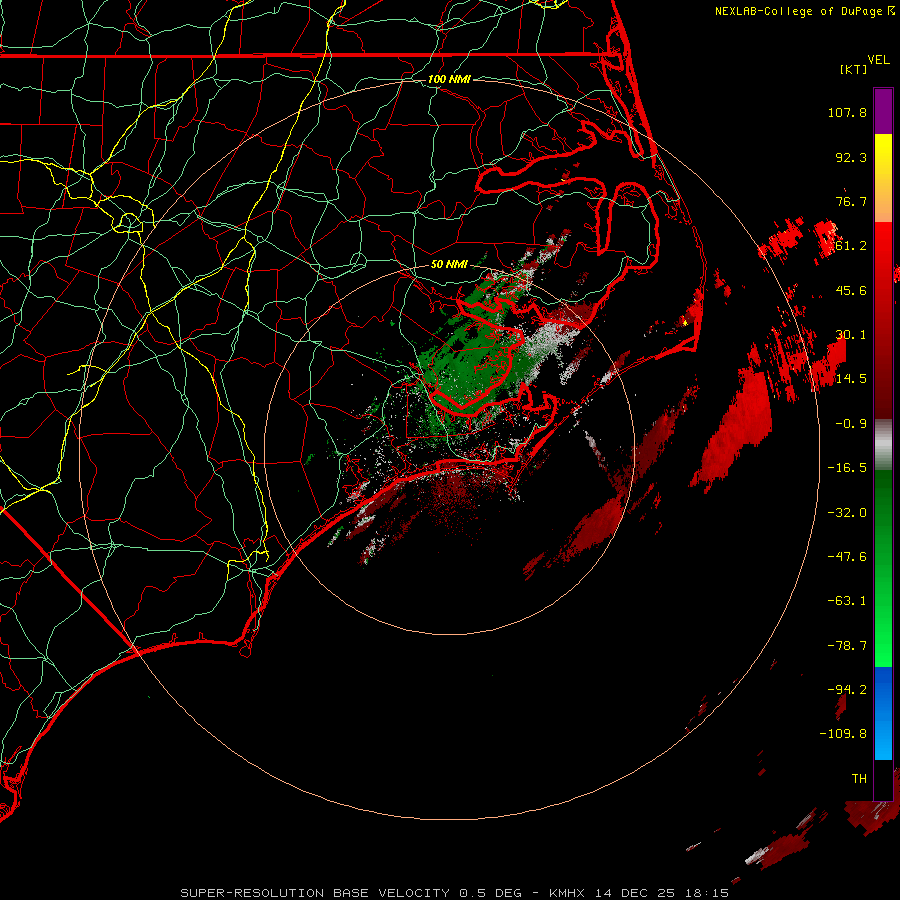Click the blue segment of velocity color bar
The width and height of the screenshot is (900, 900).
click(883, 713)
